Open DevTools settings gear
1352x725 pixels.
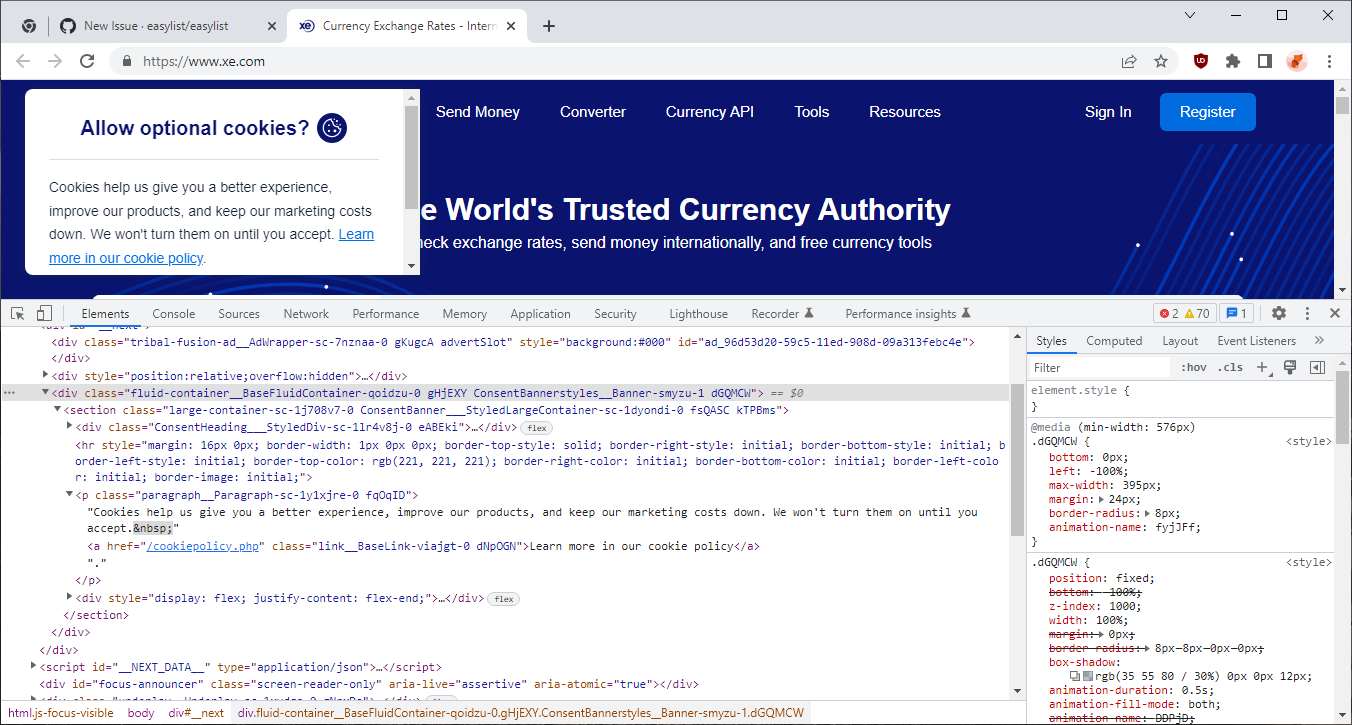click(x=1279, y=313)
